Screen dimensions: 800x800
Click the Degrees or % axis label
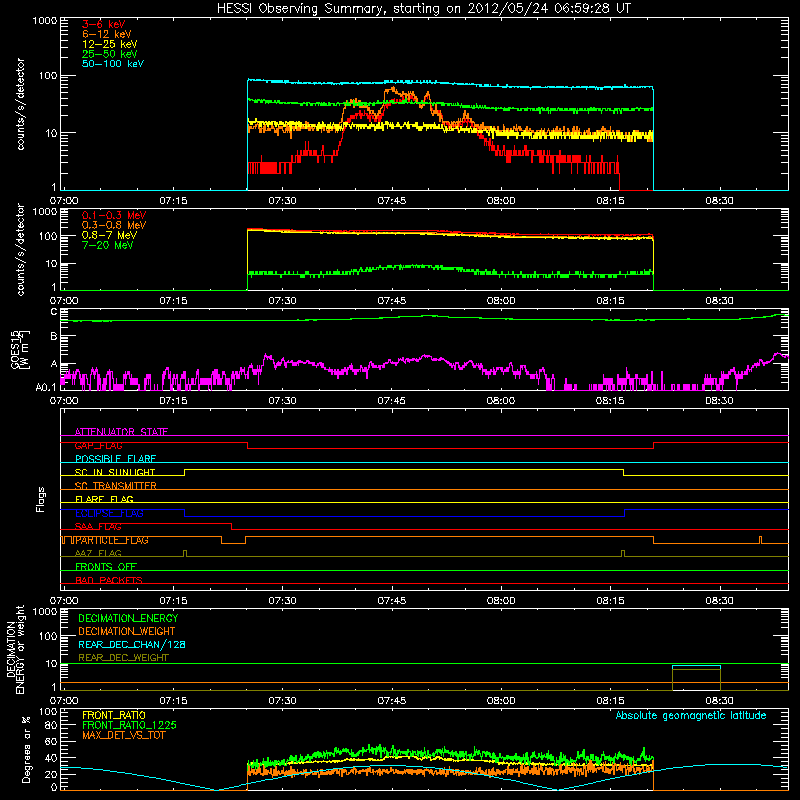click(26, 749)
